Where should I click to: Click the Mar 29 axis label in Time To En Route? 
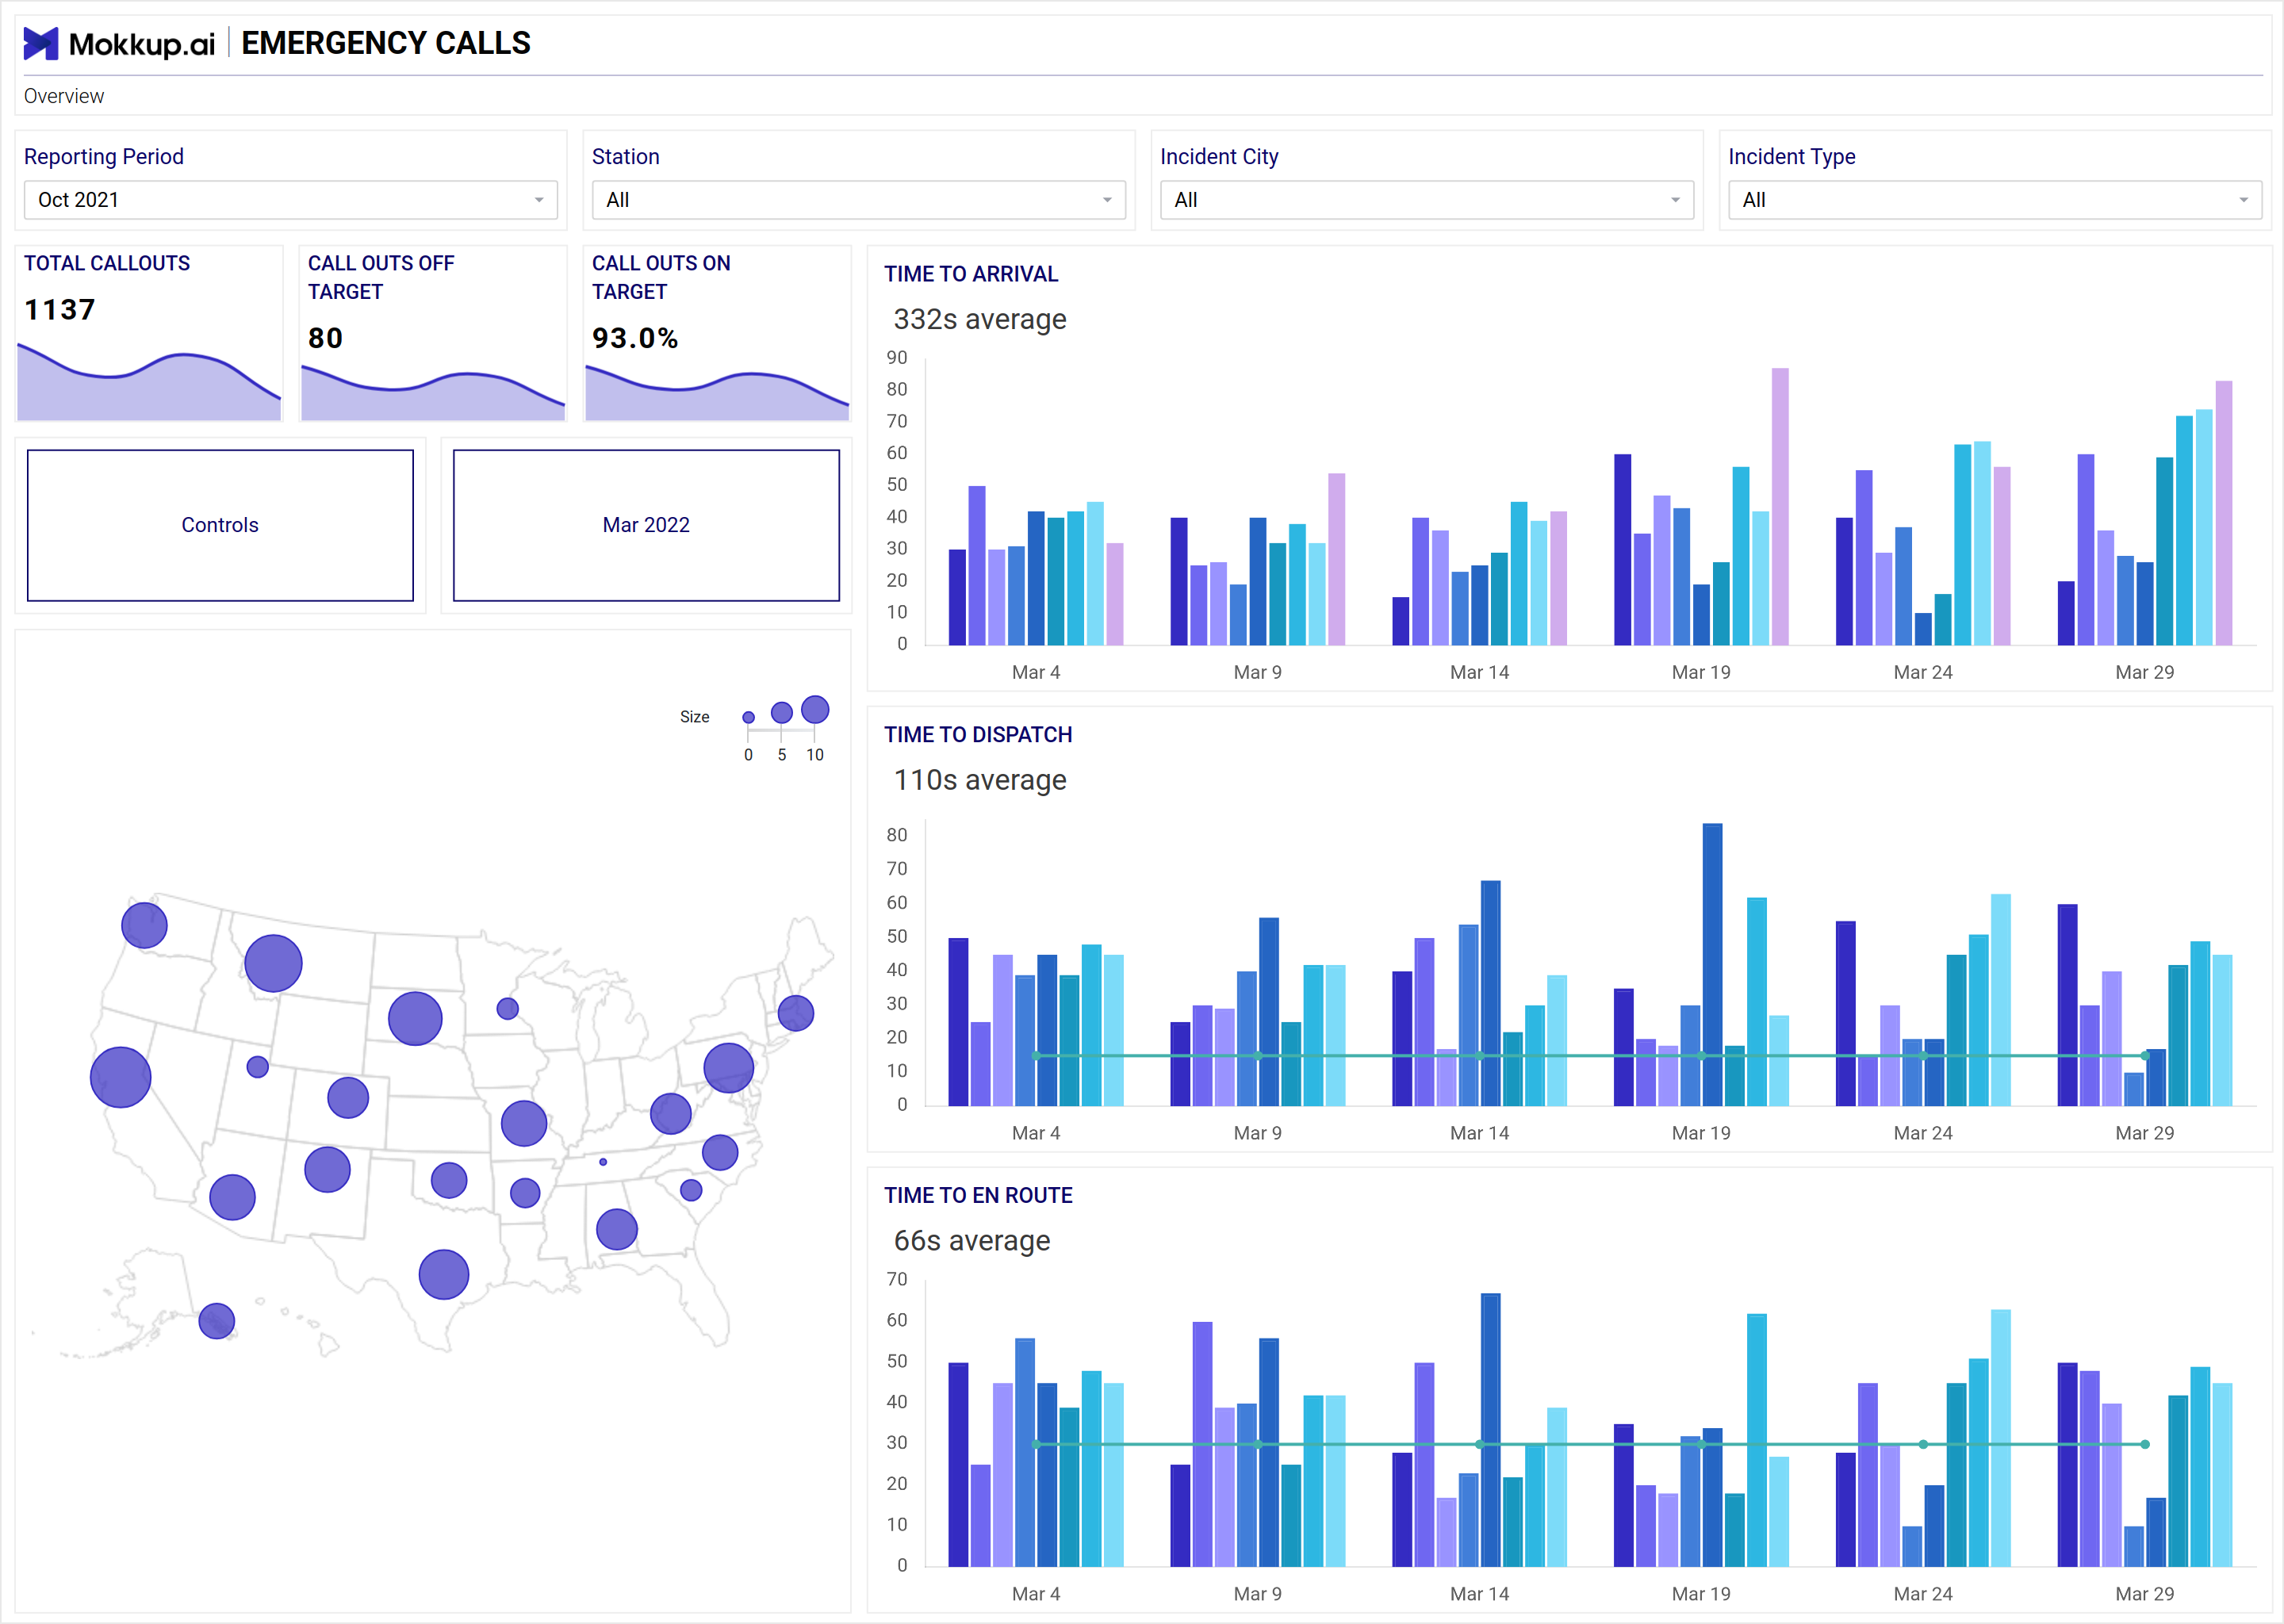(2145, 1594)
